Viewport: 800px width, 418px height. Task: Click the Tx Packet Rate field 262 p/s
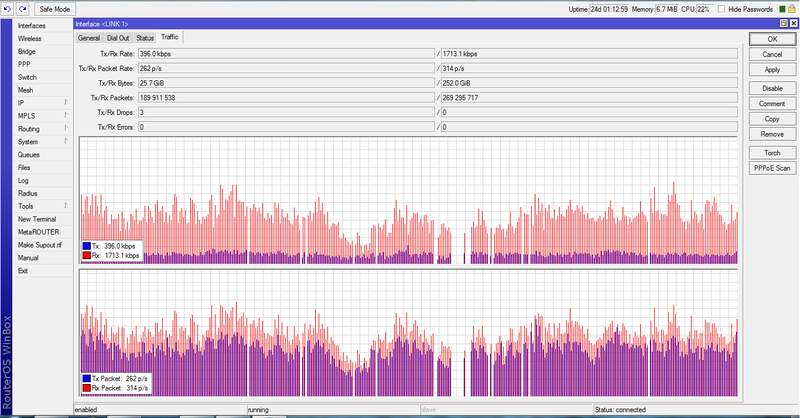tap(286, 68)
